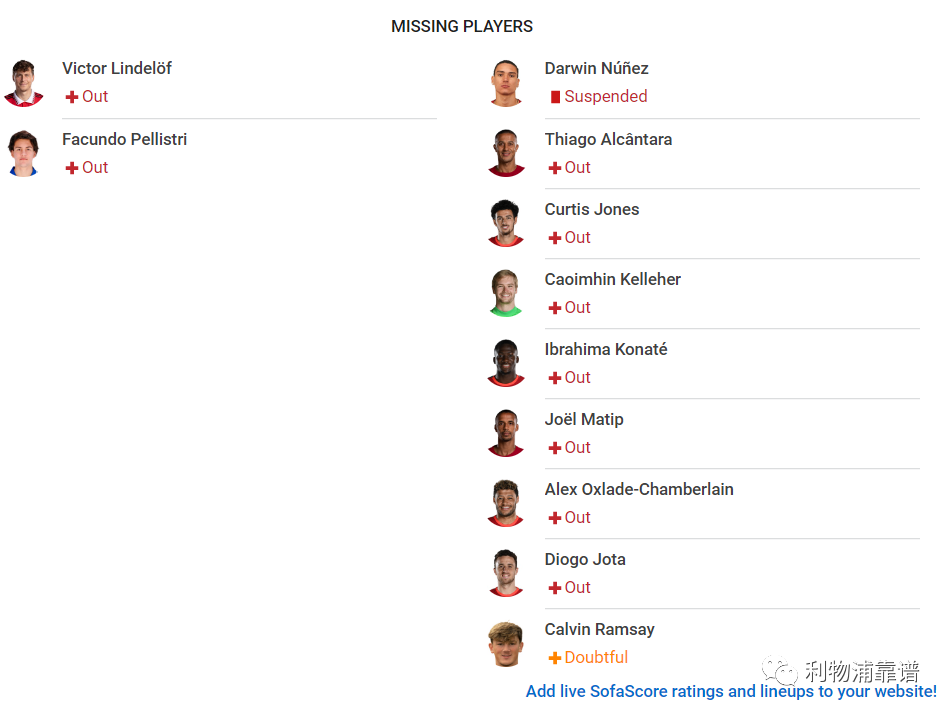Click Curtis Jones's player photo
Viewport: 950px width, 713px height.
coord(506,224)
